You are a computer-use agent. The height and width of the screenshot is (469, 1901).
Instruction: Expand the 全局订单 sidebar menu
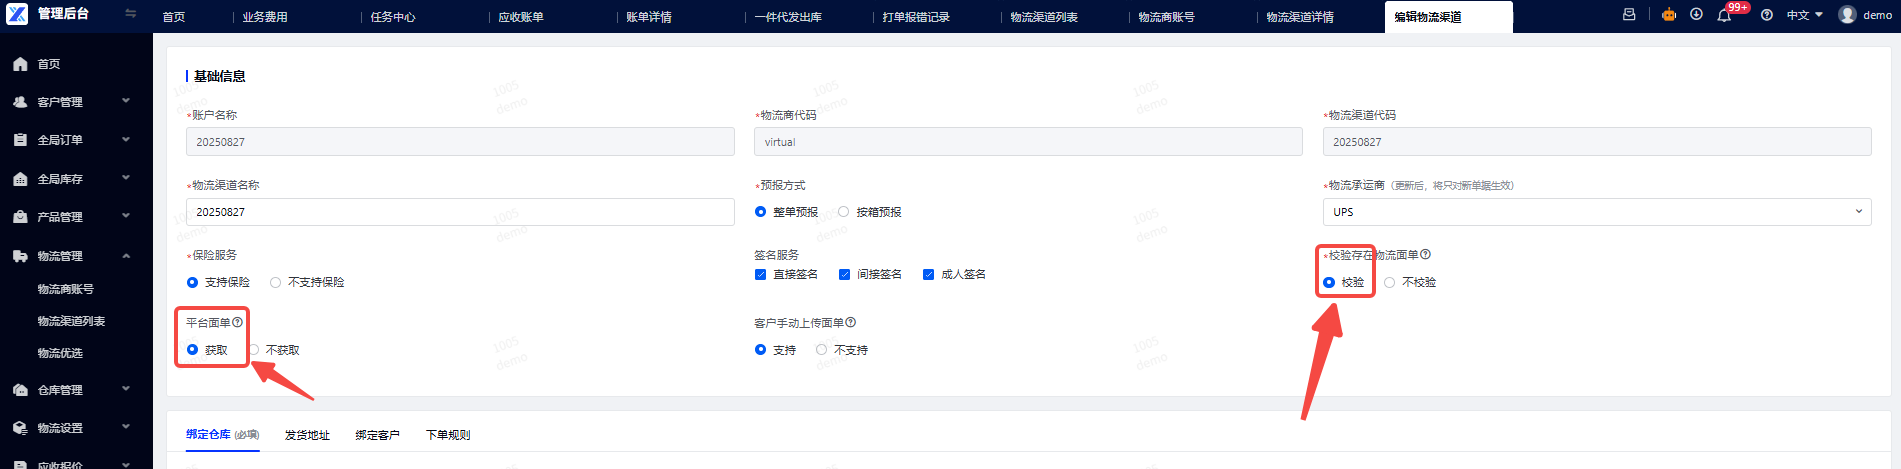(x=126, y=139)
